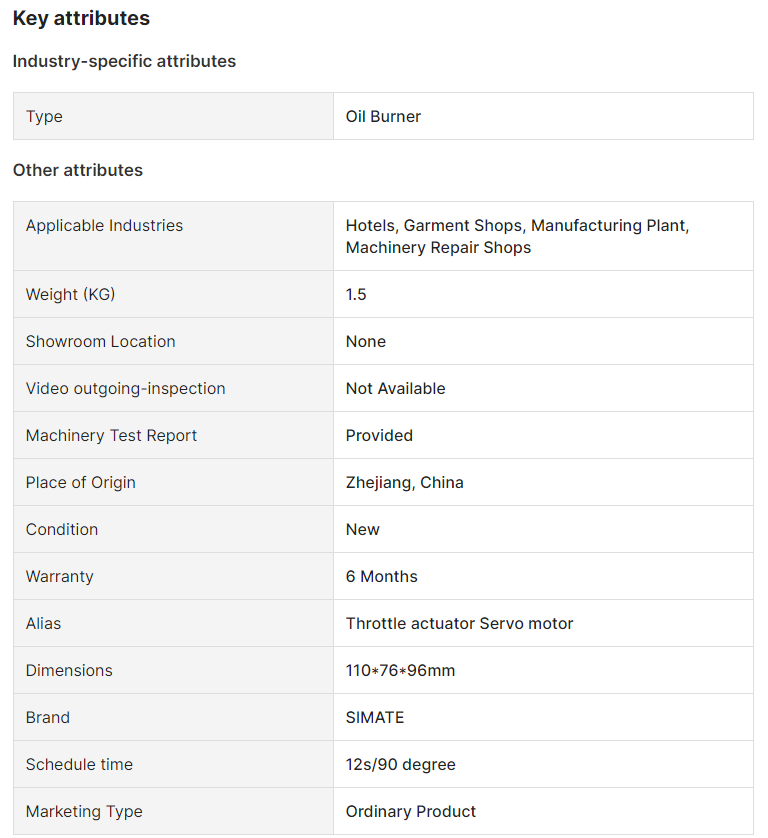The image size is (768, 838).
Task: Click the 12s/90 degree schedule value
Action: coord(401,765)
